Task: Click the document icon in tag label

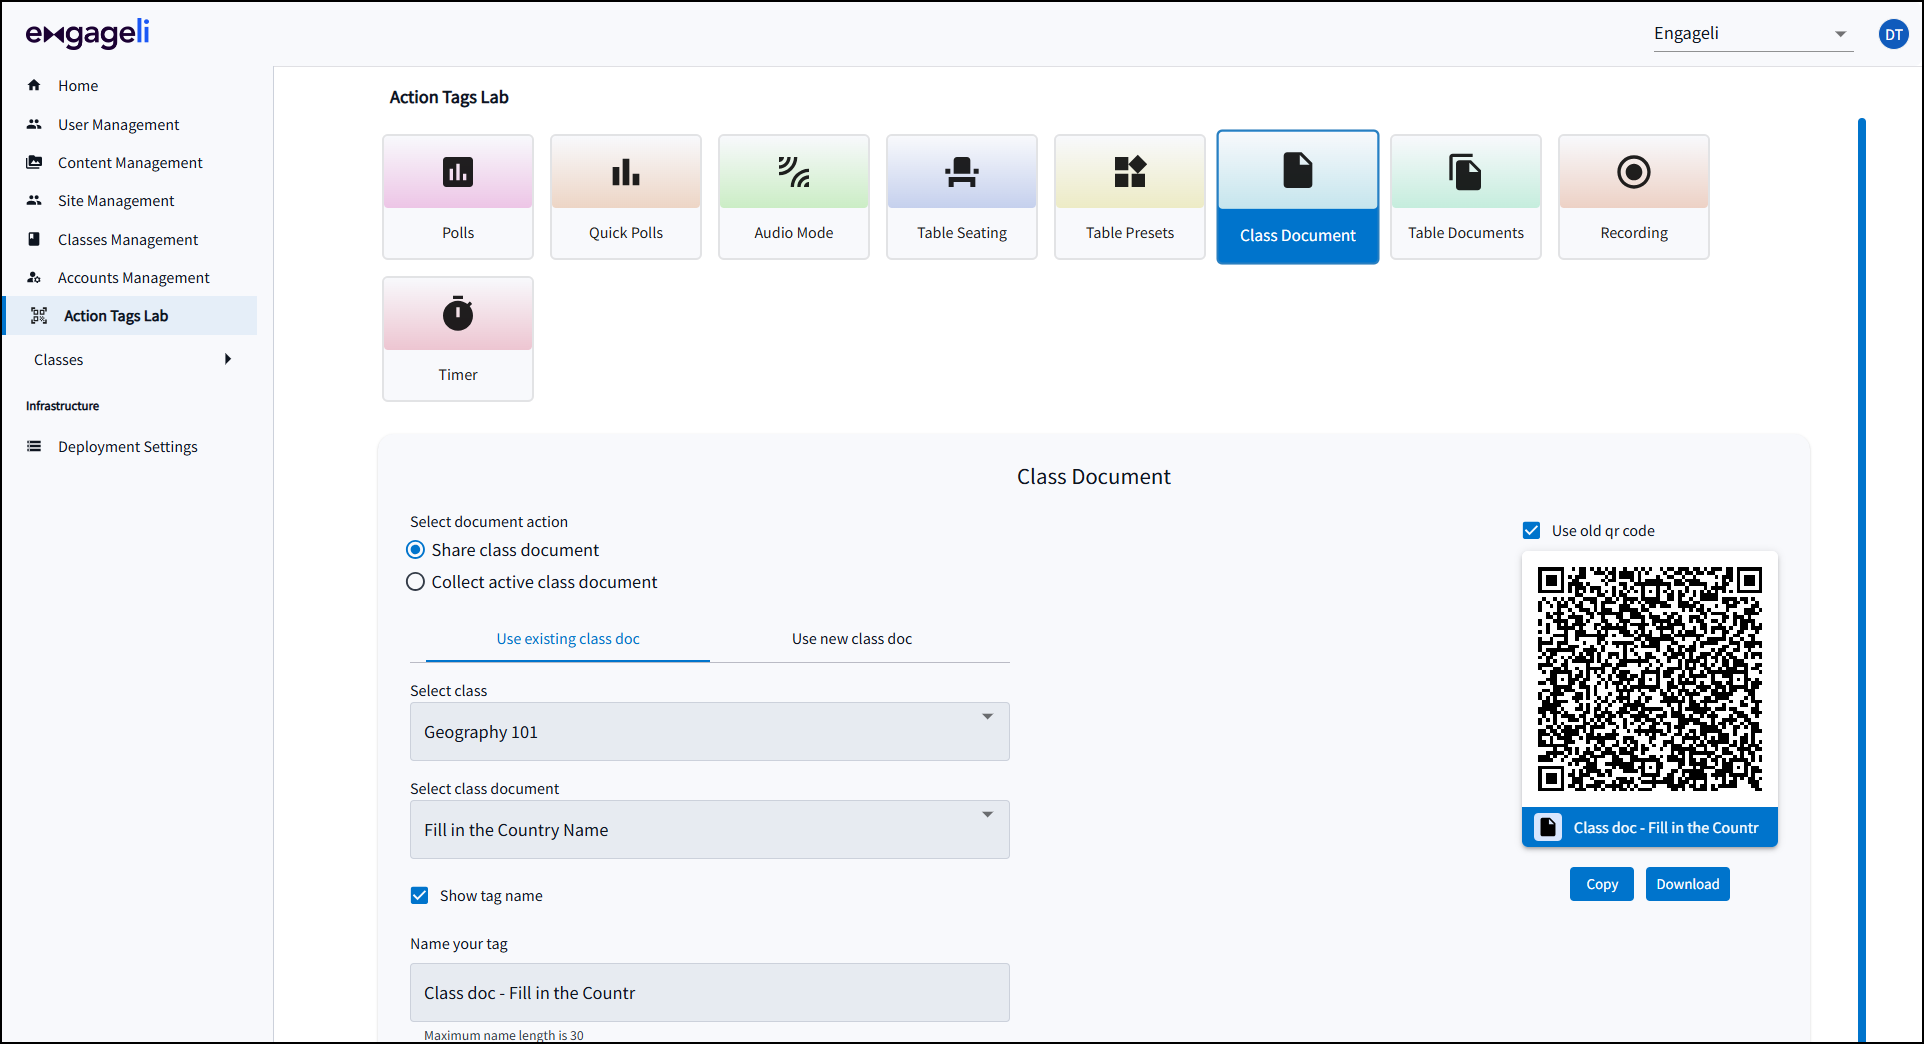Action: pyautogui.click(x=1548, y=827)
